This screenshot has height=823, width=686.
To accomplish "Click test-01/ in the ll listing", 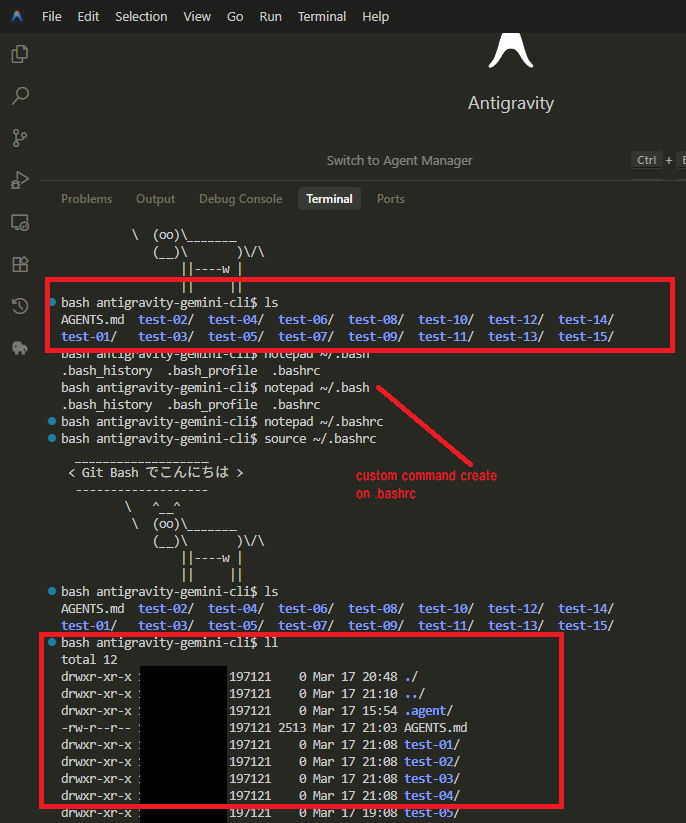I will (x=432, y=745).
